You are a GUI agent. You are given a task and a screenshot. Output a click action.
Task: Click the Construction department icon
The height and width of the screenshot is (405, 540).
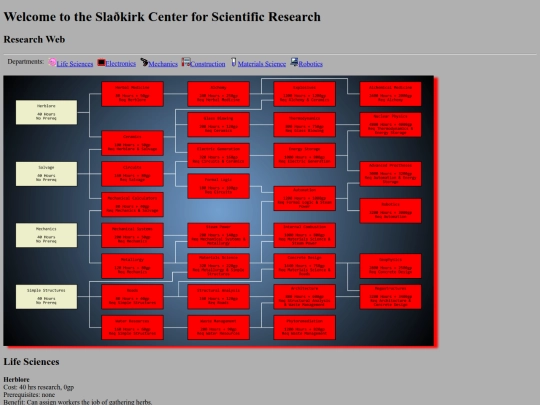tap(186, 62)
